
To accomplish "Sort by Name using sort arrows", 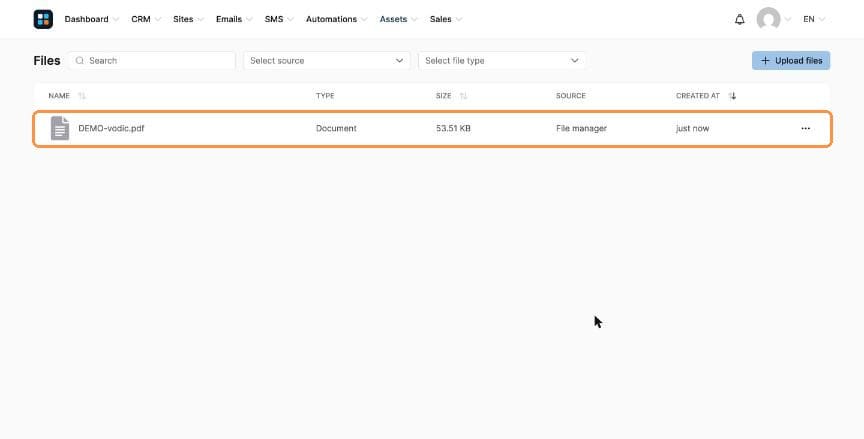I will click(x=82, y=96).
